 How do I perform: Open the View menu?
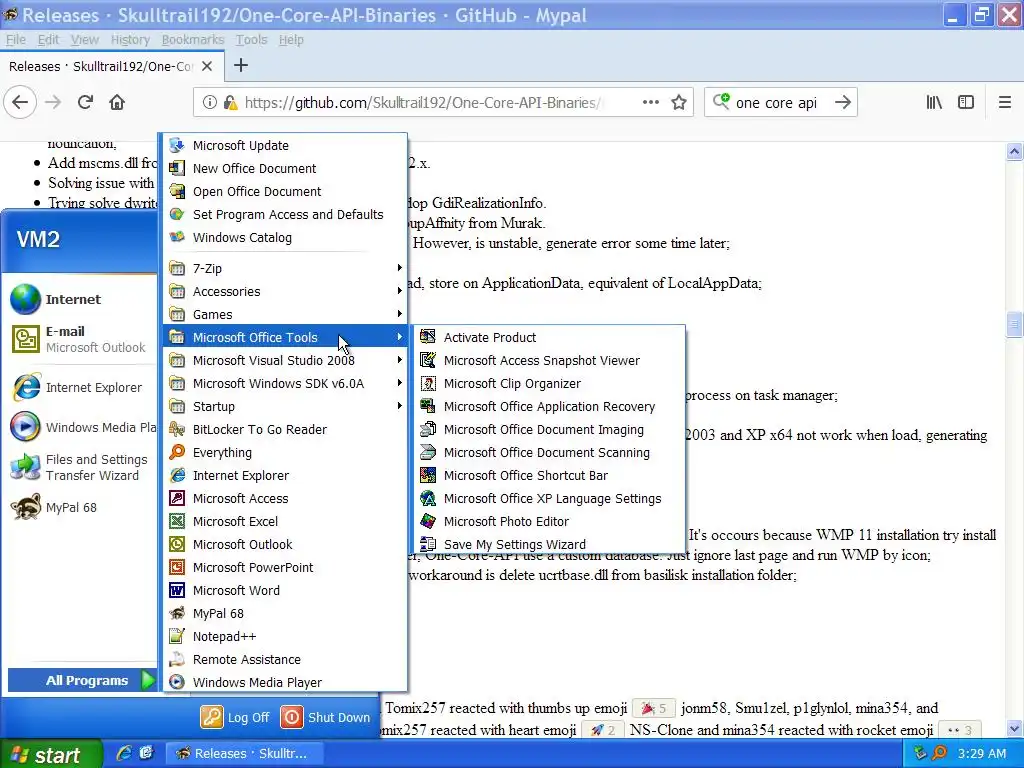tap(85, 40)
